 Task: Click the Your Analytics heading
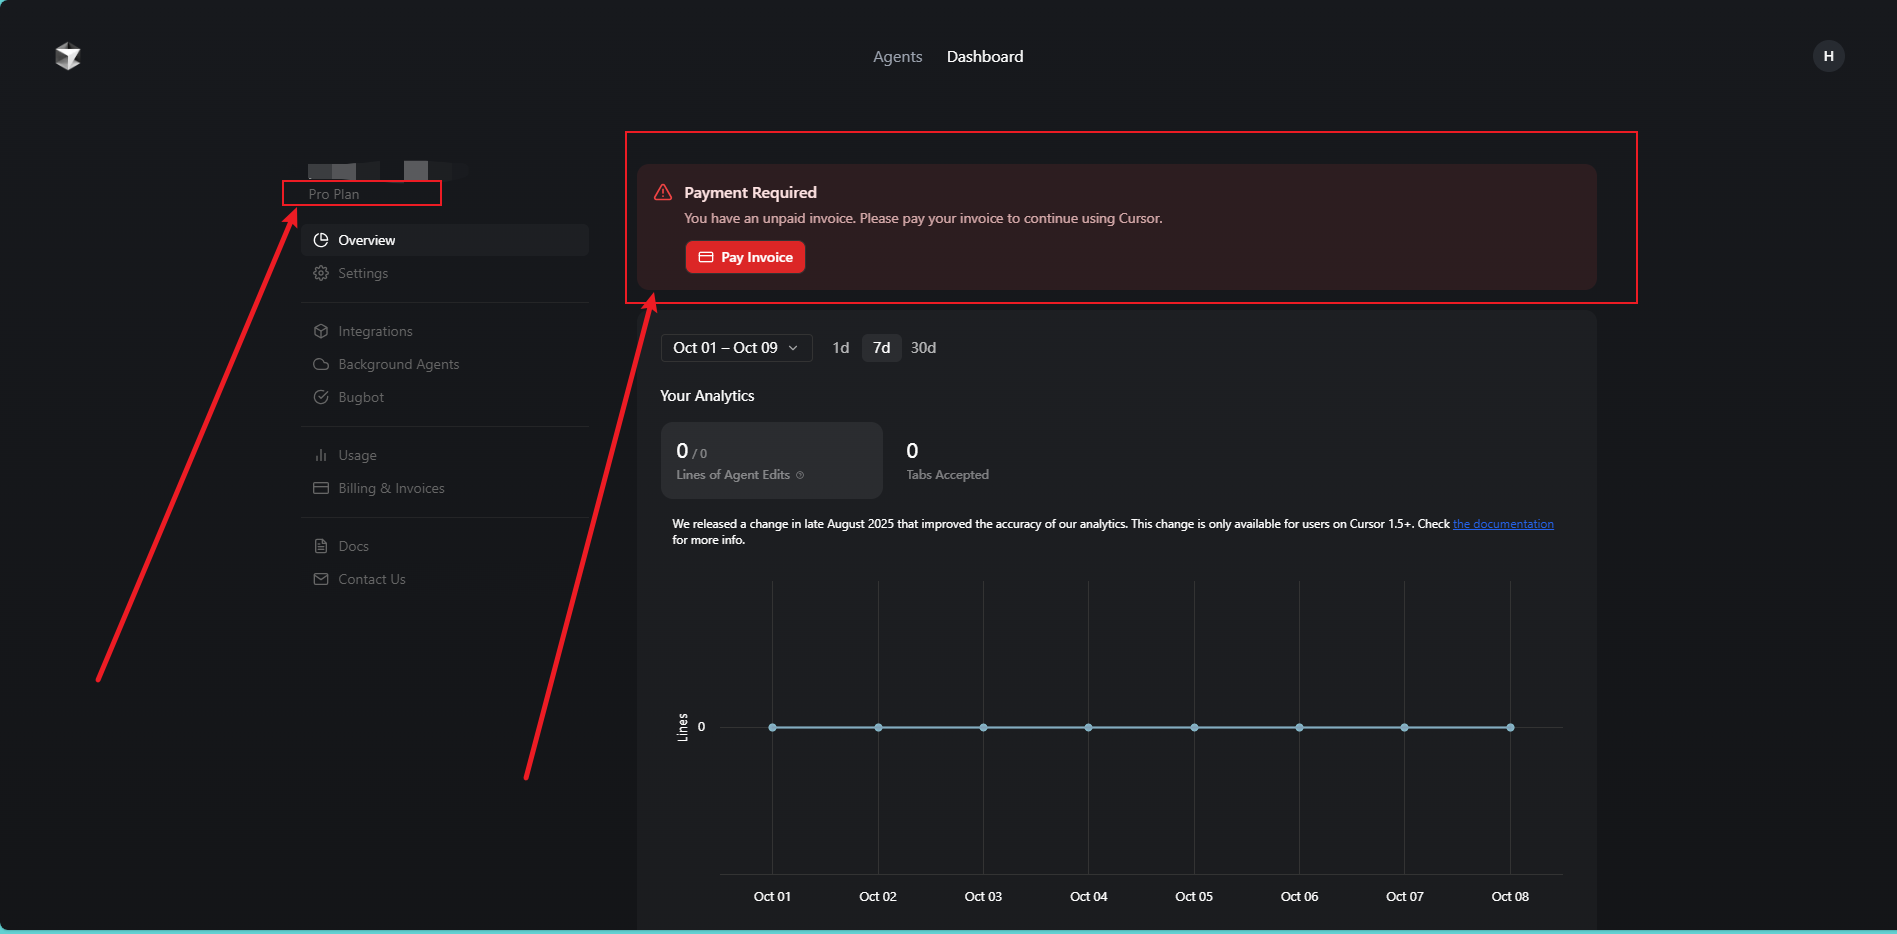click(x=707, y=396)
